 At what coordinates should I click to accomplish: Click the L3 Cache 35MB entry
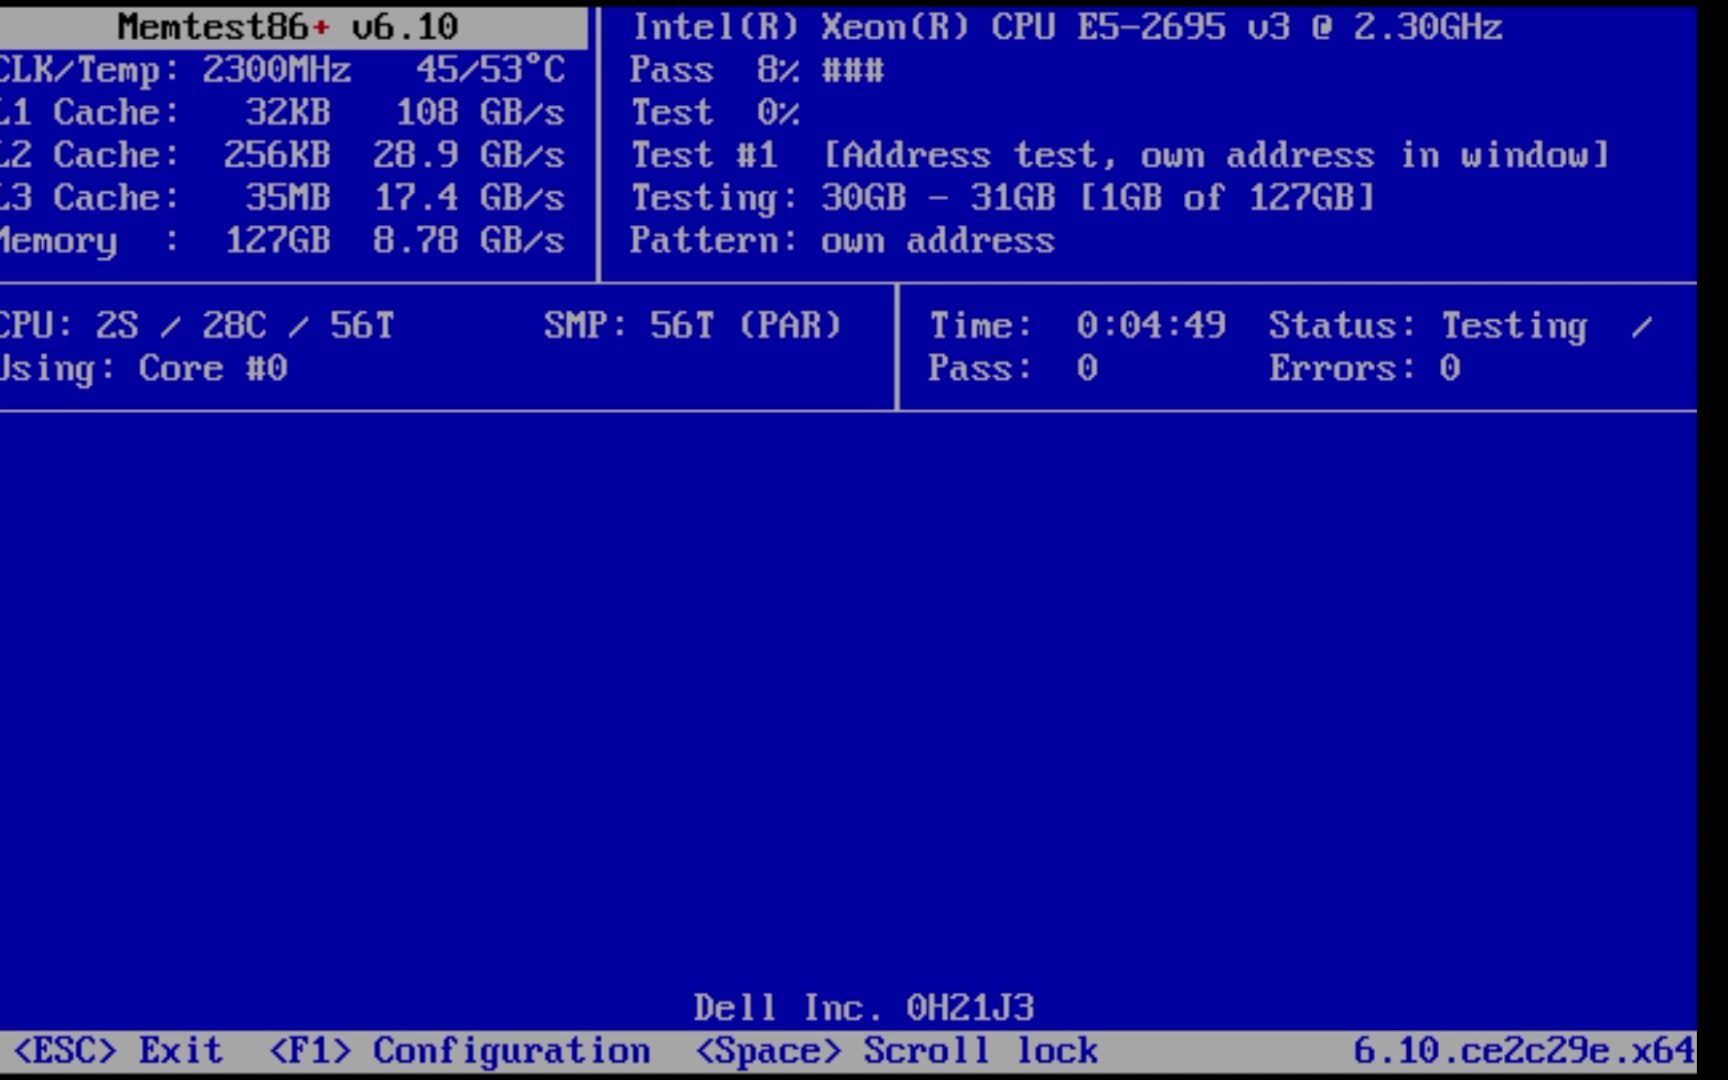point(164,198)
